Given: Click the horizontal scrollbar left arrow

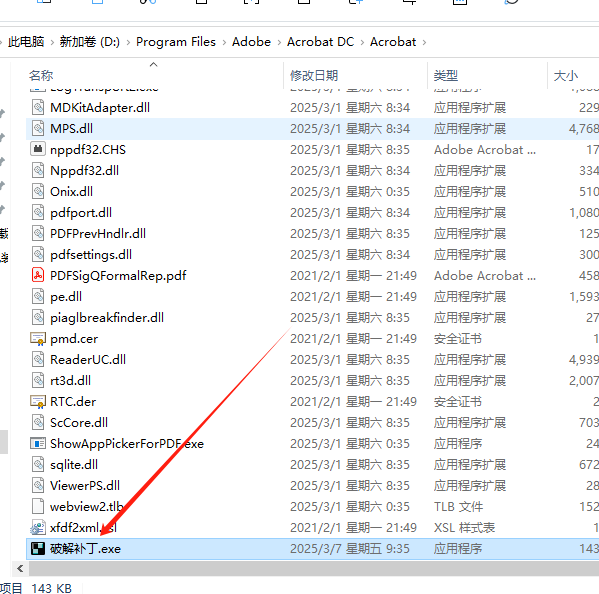Looking at the screenshot, I should click(x=20, y=568).
